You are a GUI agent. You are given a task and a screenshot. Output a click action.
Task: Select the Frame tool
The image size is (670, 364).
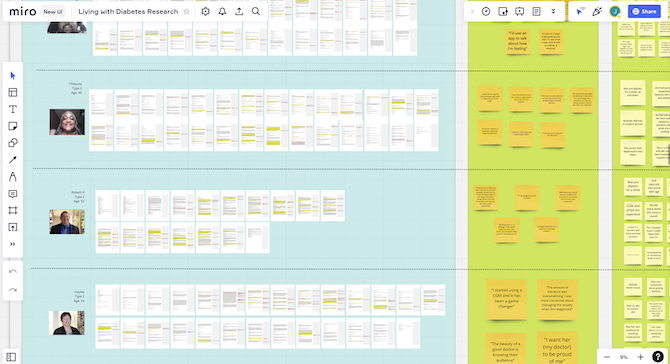(12, 210)
